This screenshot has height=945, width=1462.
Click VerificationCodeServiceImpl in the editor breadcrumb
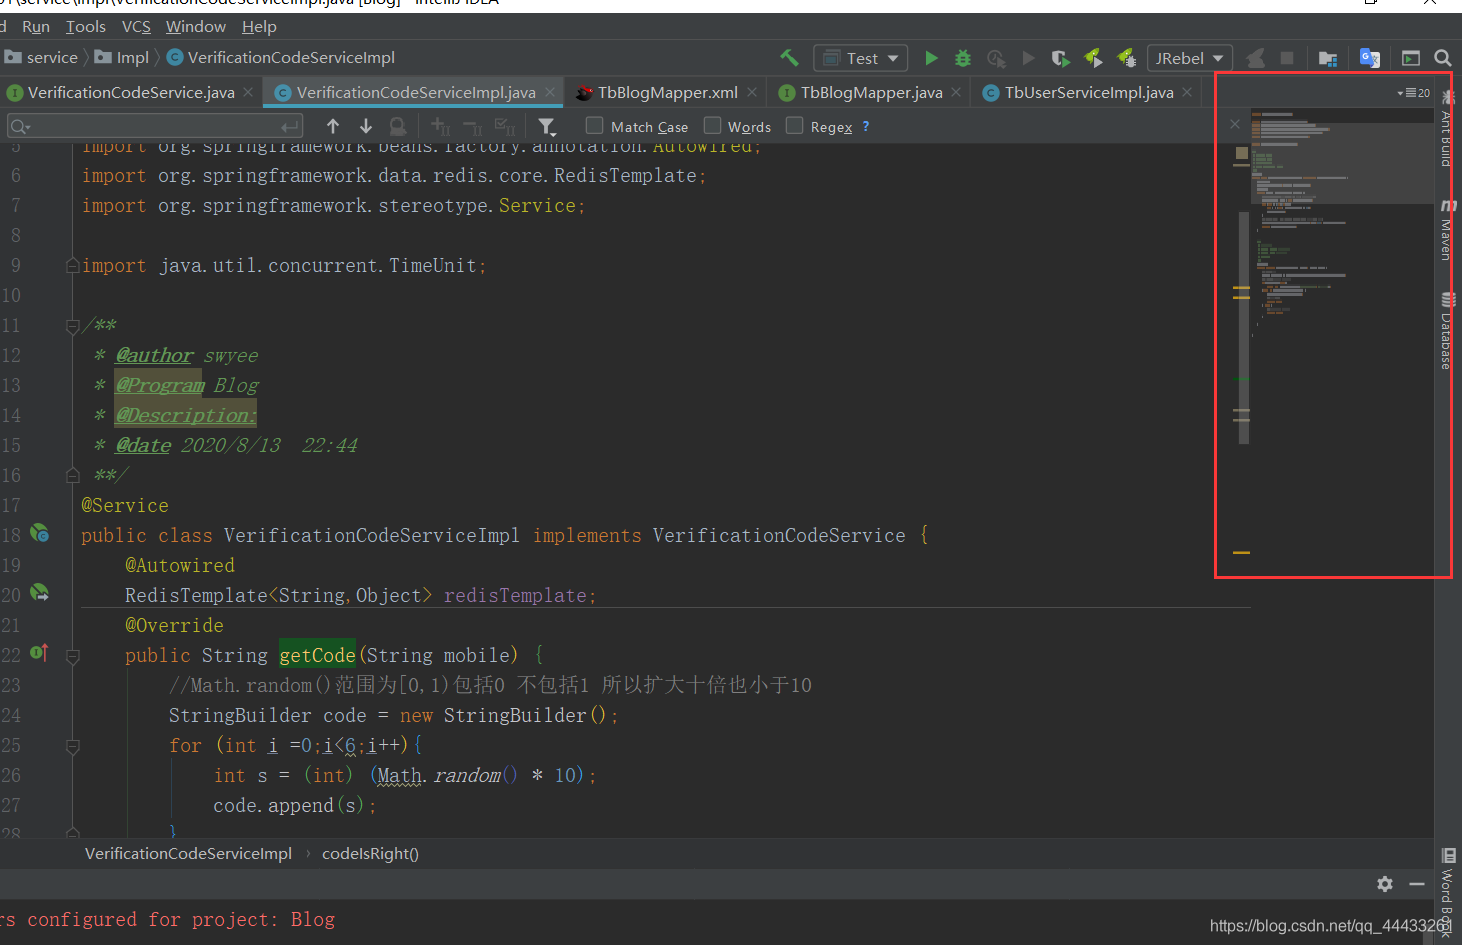pyautogui.click(x=188, y=853)
